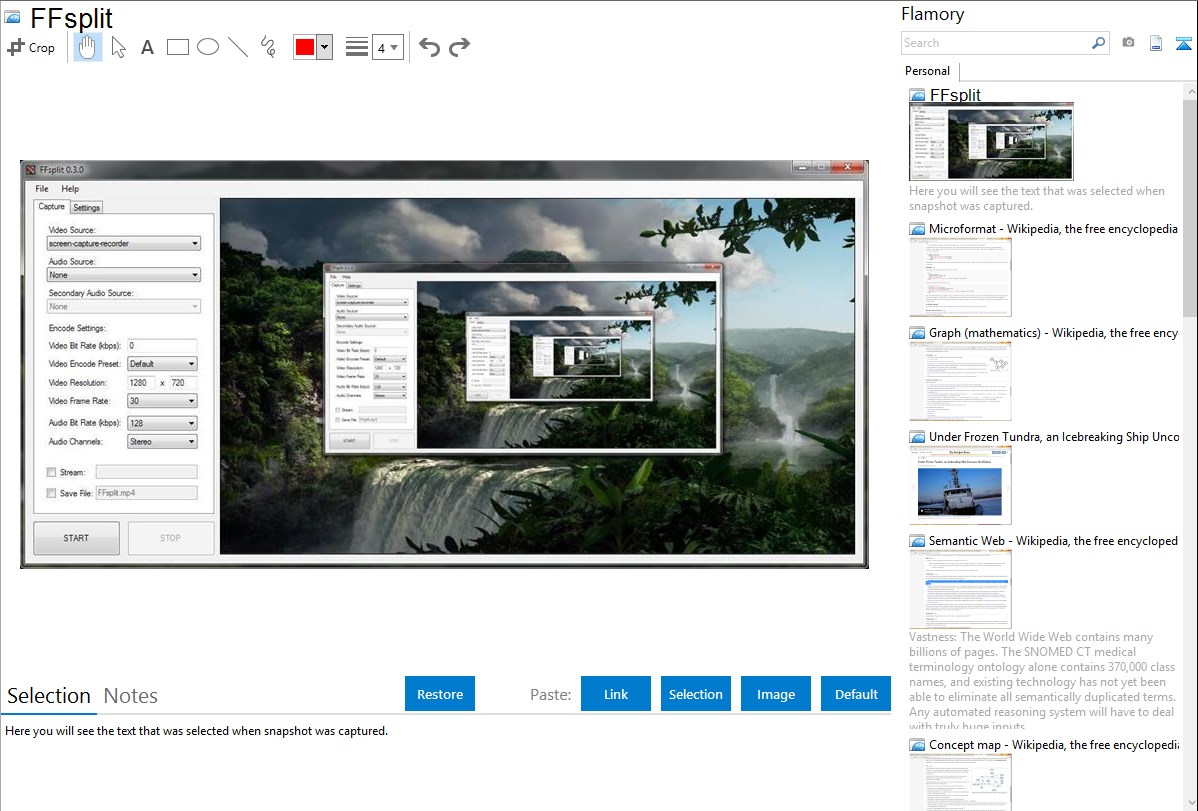Image resolution: width=1198 pixels, height=811 pixels.
Task: Click the camera capture icon
Action: (1128, 43)
